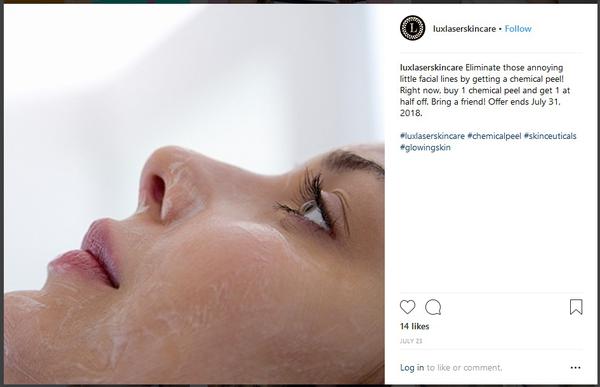Click the Log in link
The height and width of the screenshot is (387, 600).
[412, 367]
